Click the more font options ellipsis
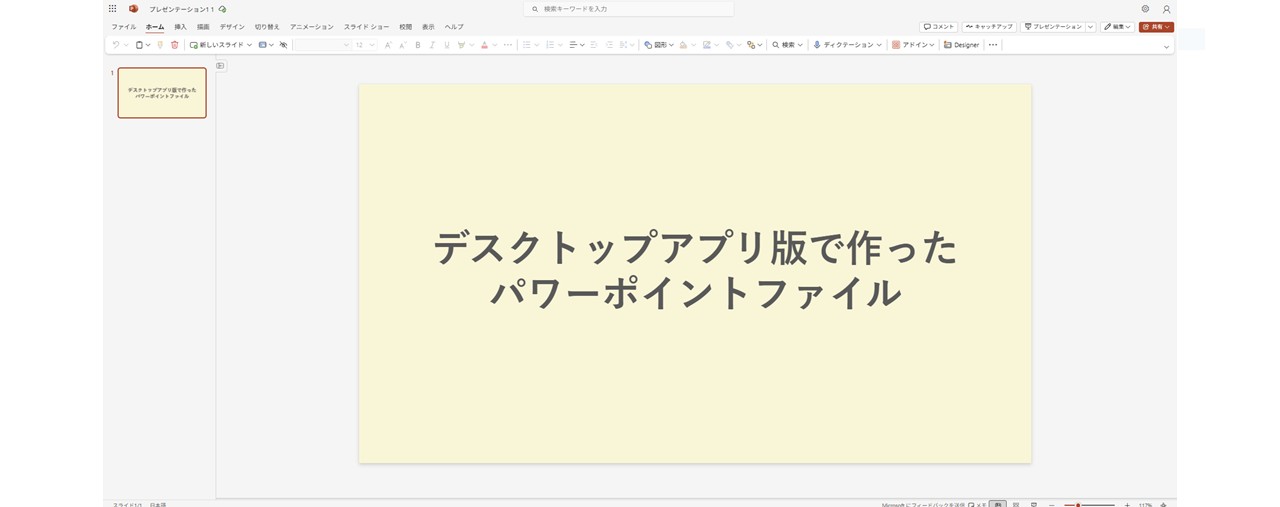The image size is (1280, 507). 508,45
